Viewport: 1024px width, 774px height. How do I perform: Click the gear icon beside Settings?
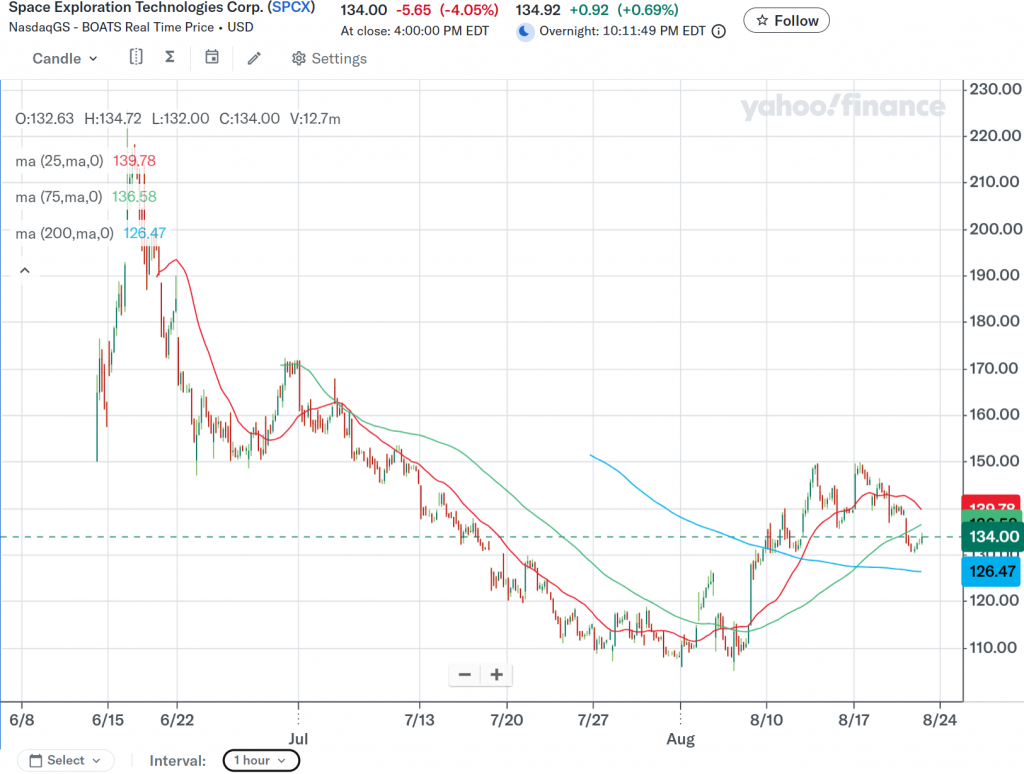[x=298, y=59]
